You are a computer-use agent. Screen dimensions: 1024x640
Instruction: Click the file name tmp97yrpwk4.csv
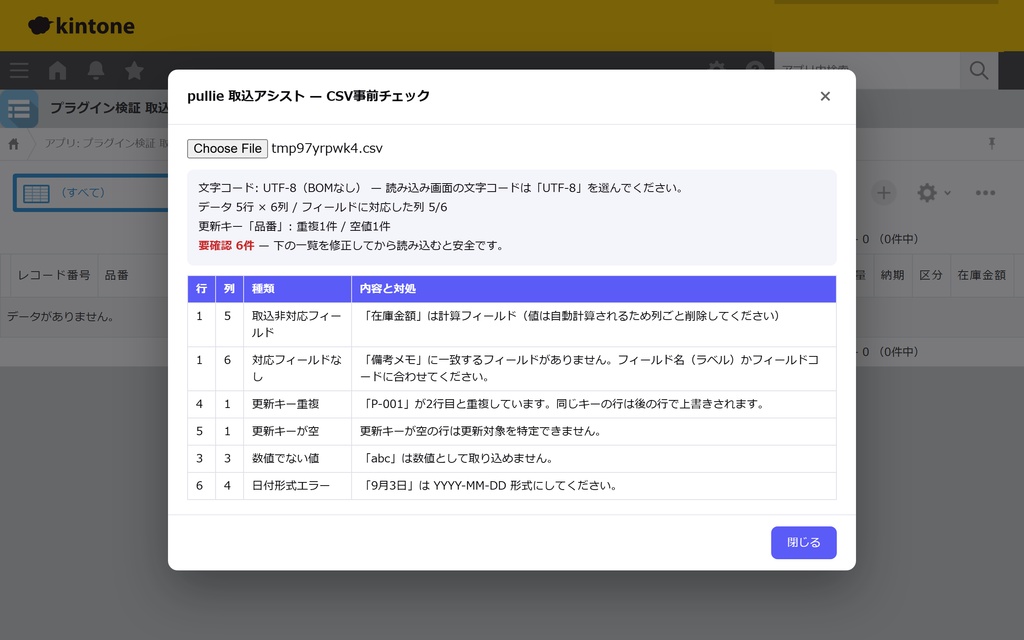pyautogui.click(x=327, y=148)
